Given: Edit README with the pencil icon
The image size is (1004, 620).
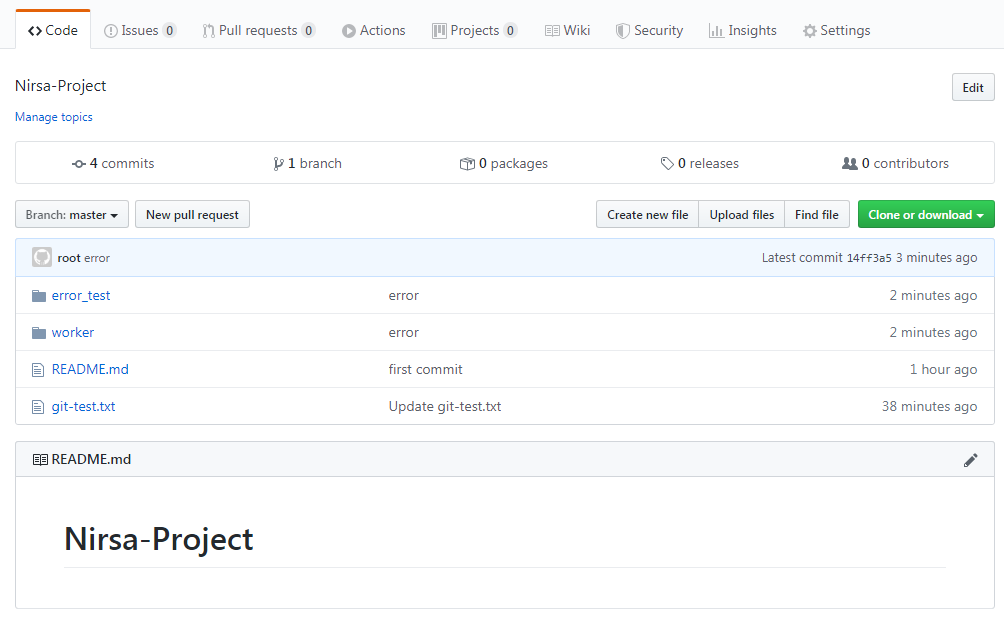Looking at the screenshot, I should (971, 460).
